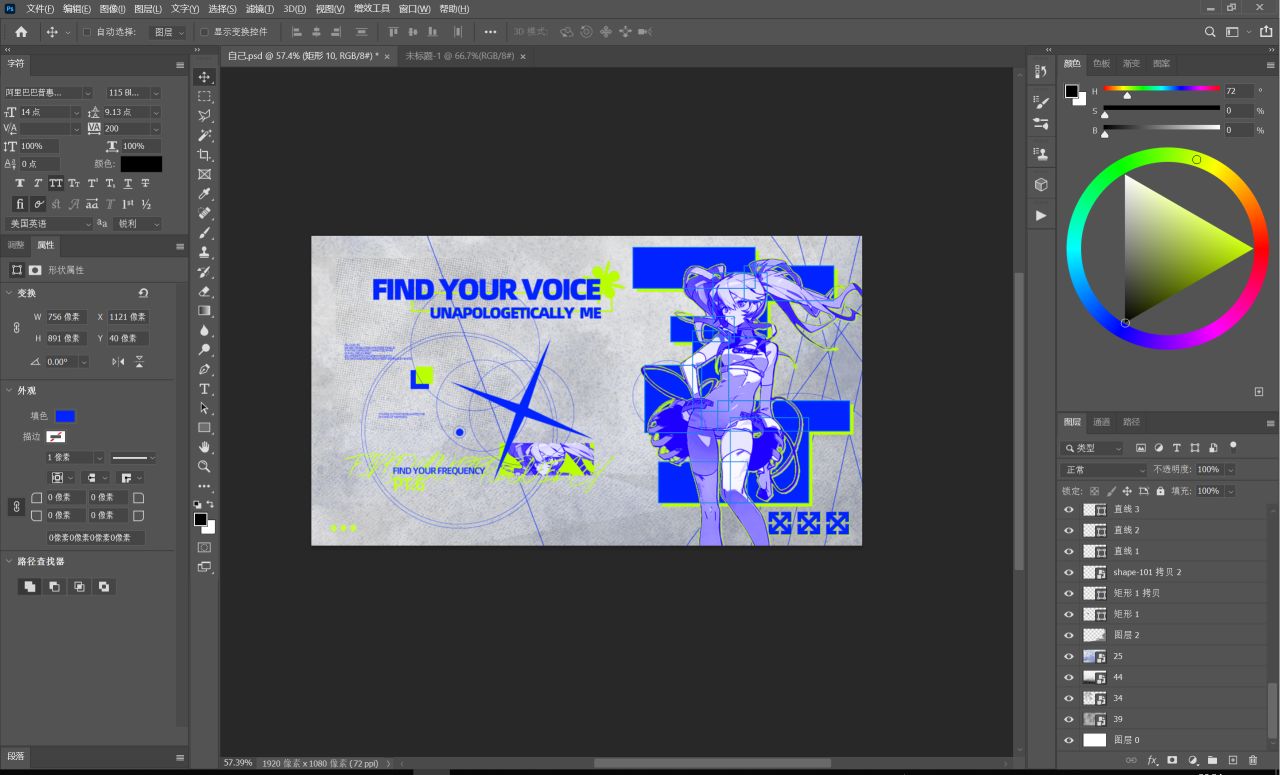The image size is (1280, 775).
Task: Collapse the 外观 section in Properties
Action: pyautogui.click(x=10, y=391)
